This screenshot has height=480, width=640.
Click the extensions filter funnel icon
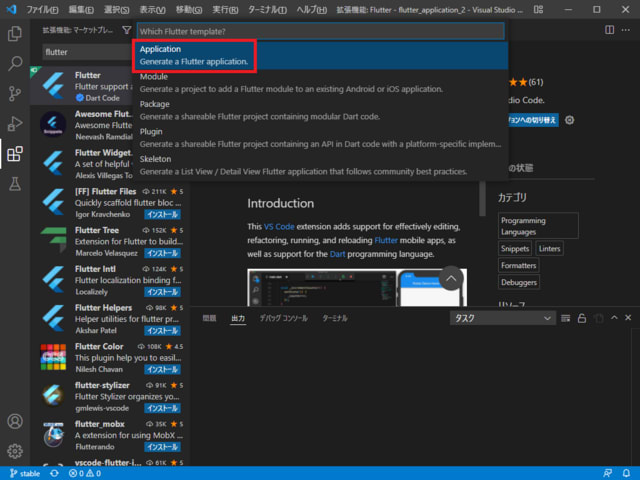(x=126, y=31)
